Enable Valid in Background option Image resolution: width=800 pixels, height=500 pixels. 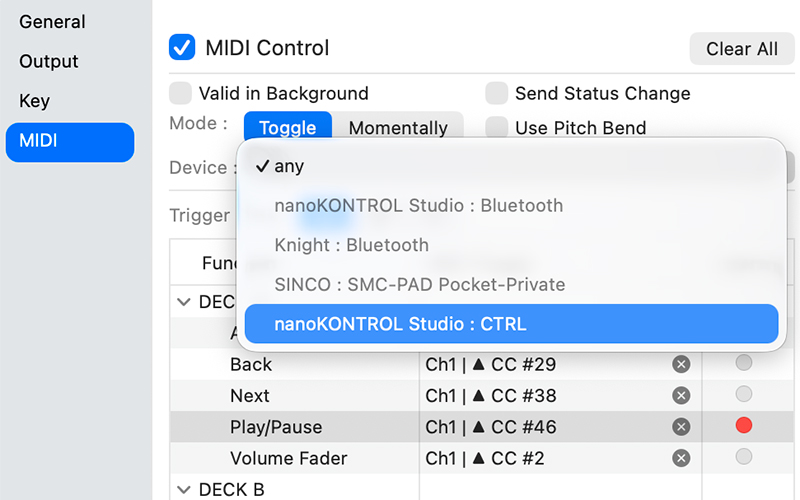[x=181, y=94]
